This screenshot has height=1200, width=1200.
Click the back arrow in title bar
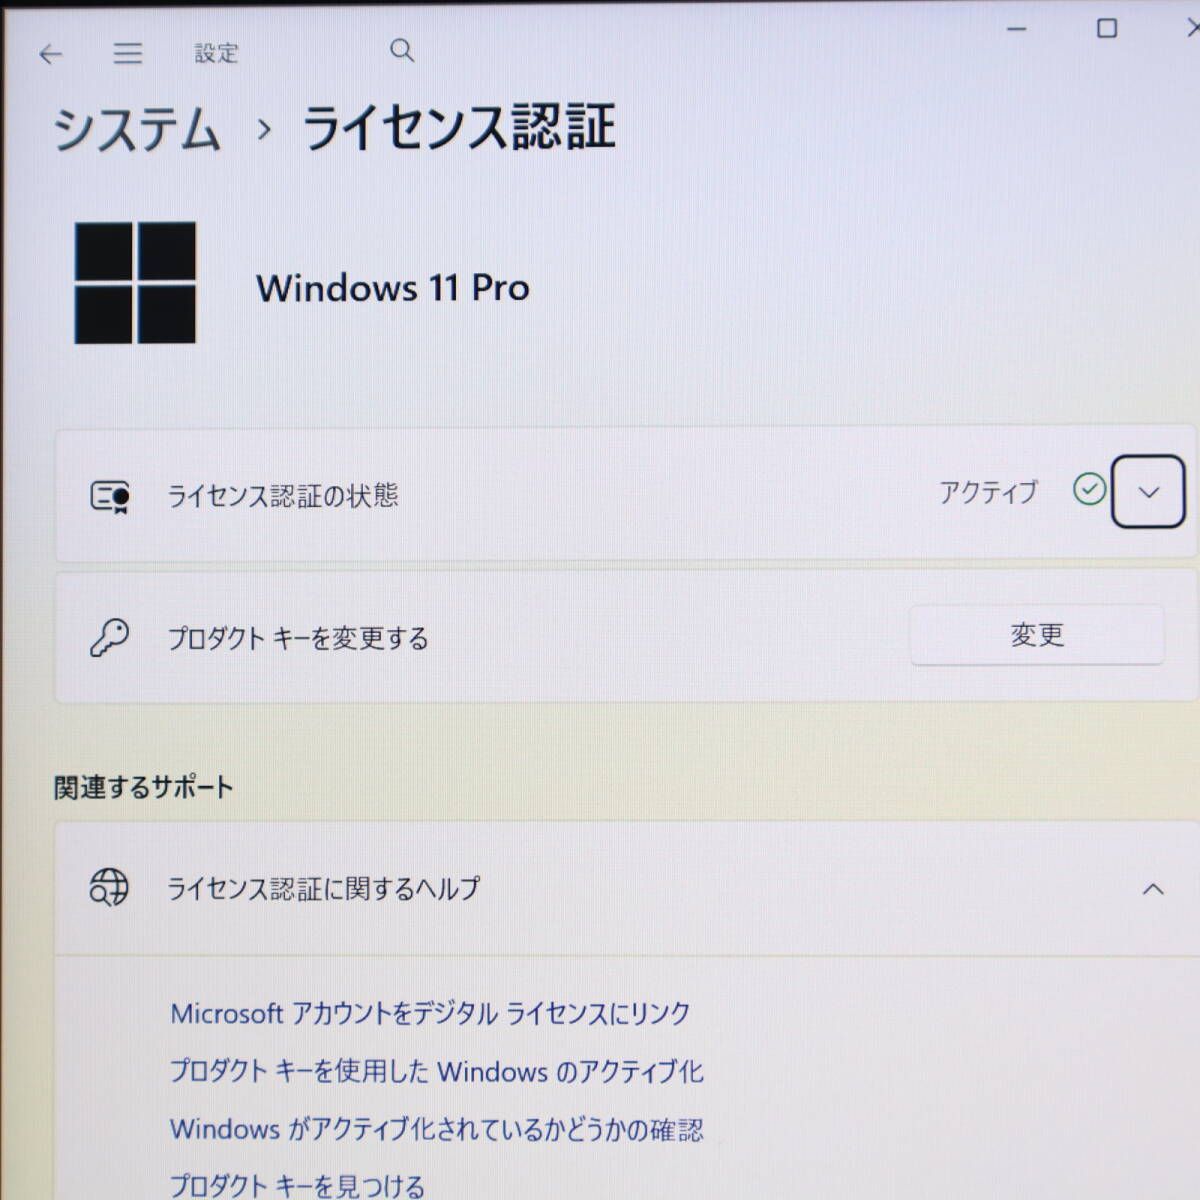pyautogui.click(x=50, y=54)
